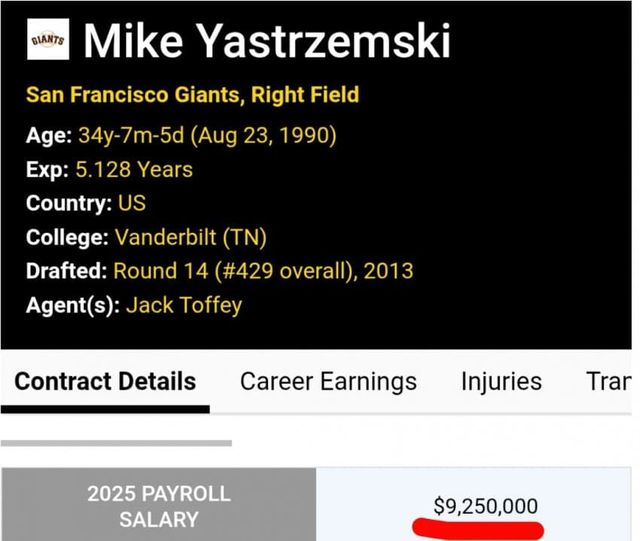The width and height of the screenshot is (640, 541).
Task: Click the 2025 Payroll Salary label cell
Action: [158, 506]
